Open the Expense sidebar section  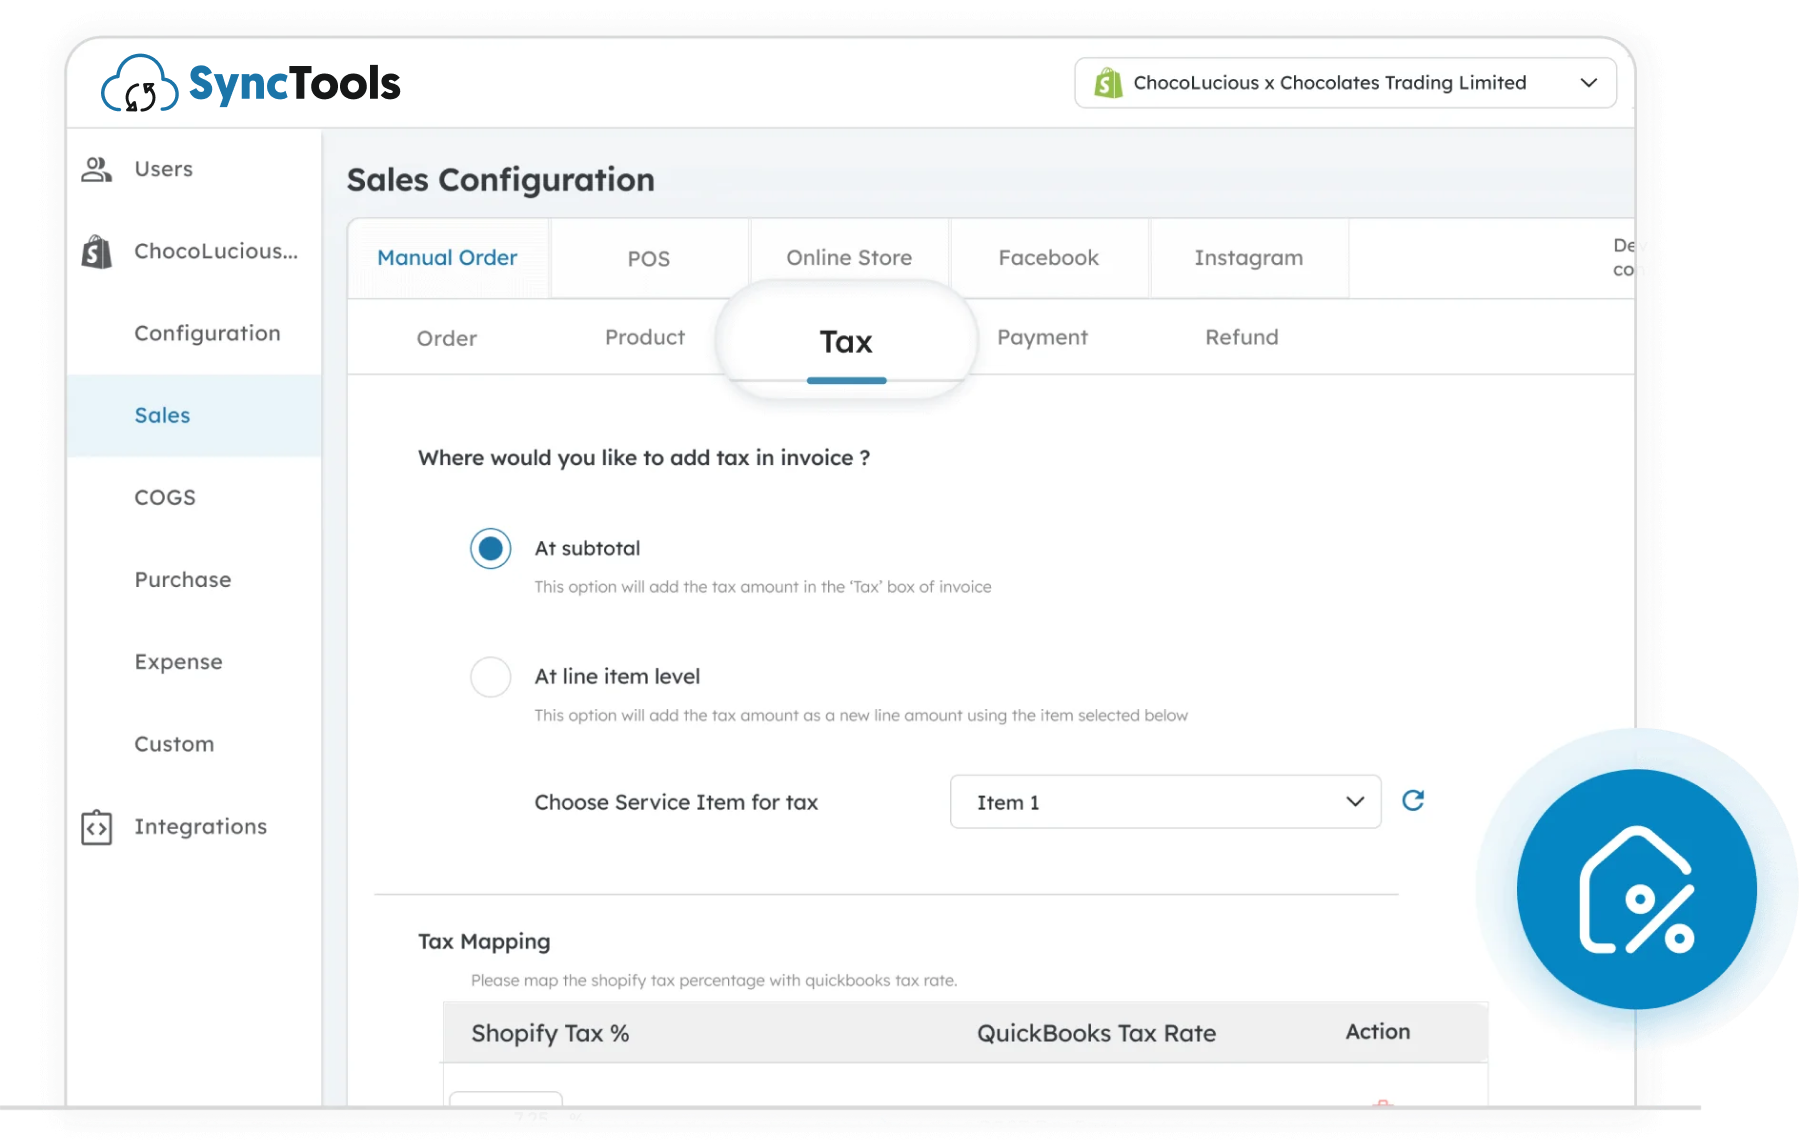pyautogui.click(x=178, y=662)
